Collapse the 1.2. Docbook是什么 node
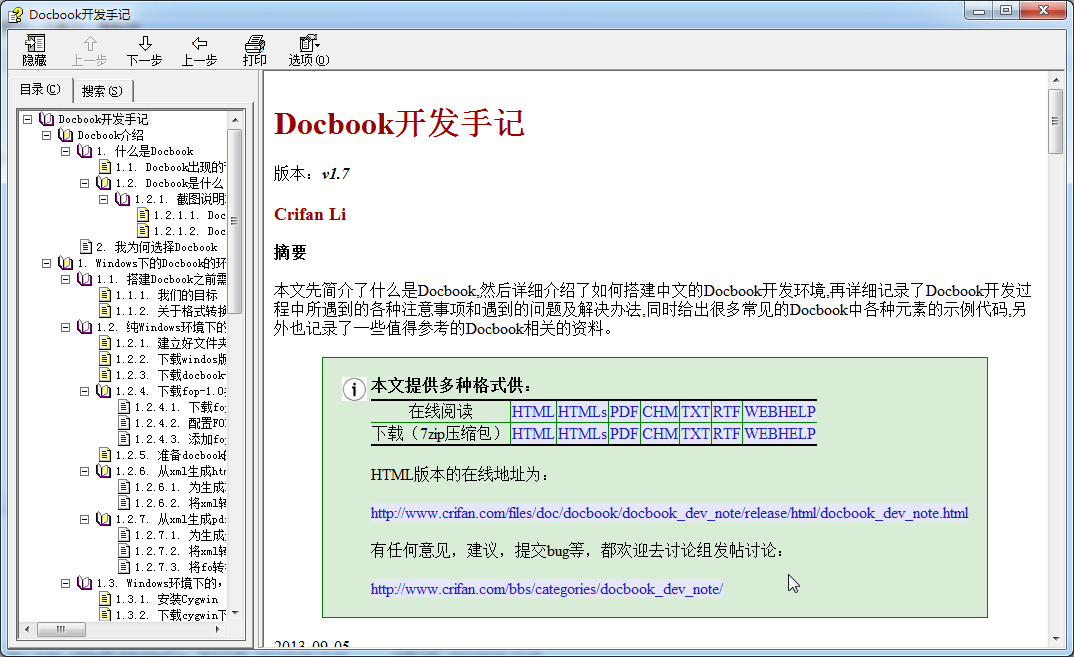The image size is (1074, 657). click(85, 183)
